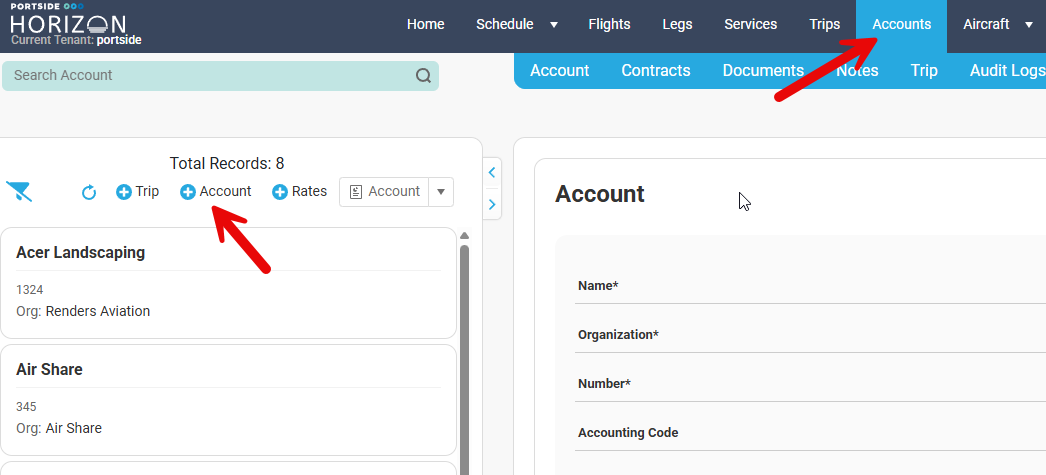Click the plus icon to add Account
The height and width of the screenshot is (475, 1046).
[188, 192]
